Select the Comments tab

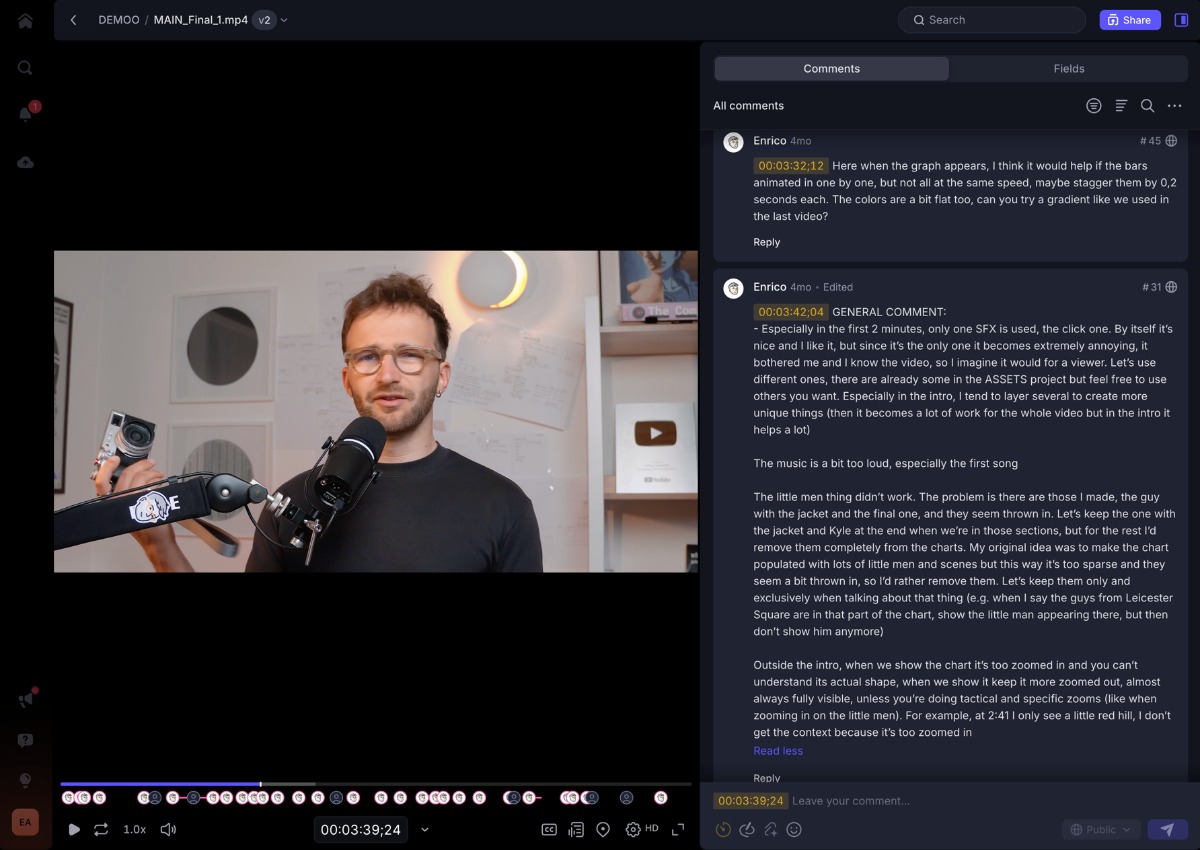coord(831,69)
